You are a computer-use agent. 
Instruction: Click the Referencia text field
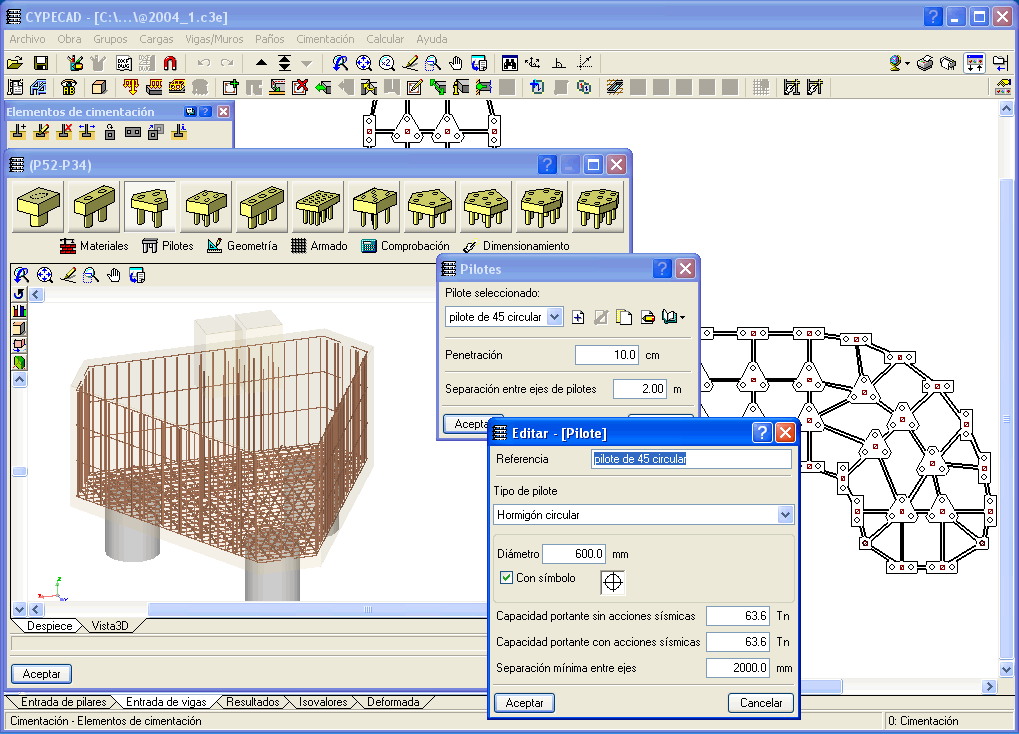(691, 459)
